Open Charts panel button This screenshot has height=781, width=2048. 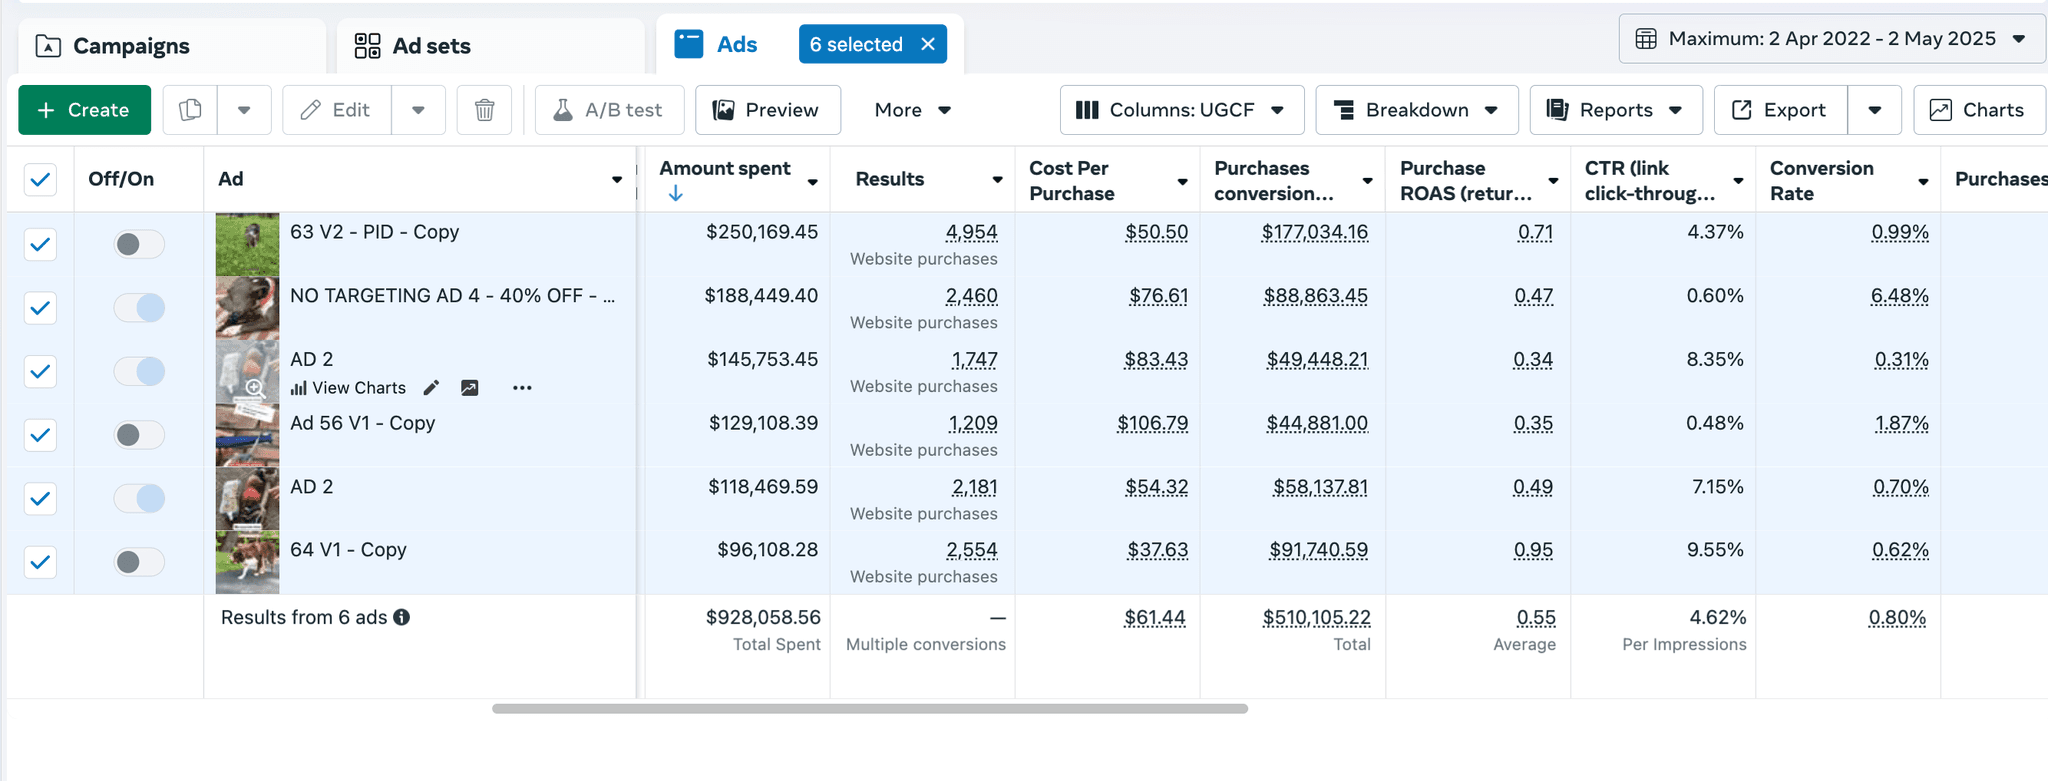click(1978, 110)
